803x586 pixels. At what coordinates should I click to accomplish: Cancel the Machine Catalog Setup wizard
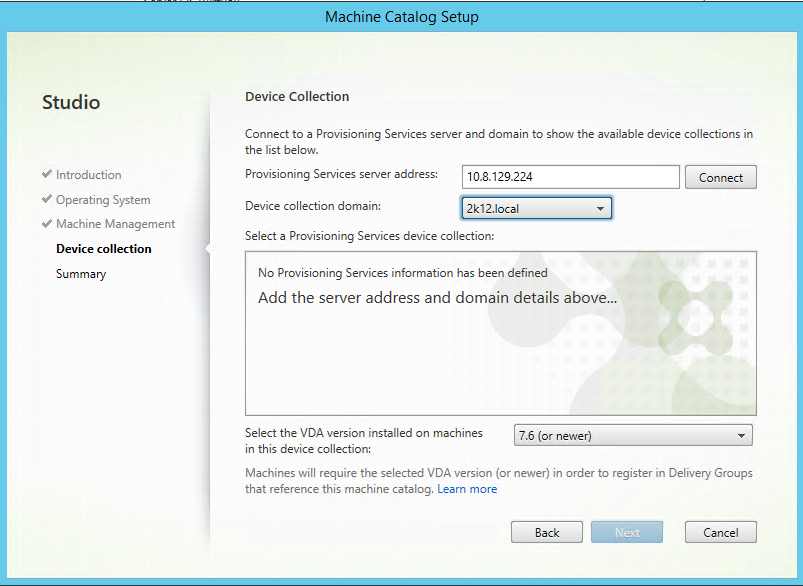pyautogui.click(x=720, y=532)
